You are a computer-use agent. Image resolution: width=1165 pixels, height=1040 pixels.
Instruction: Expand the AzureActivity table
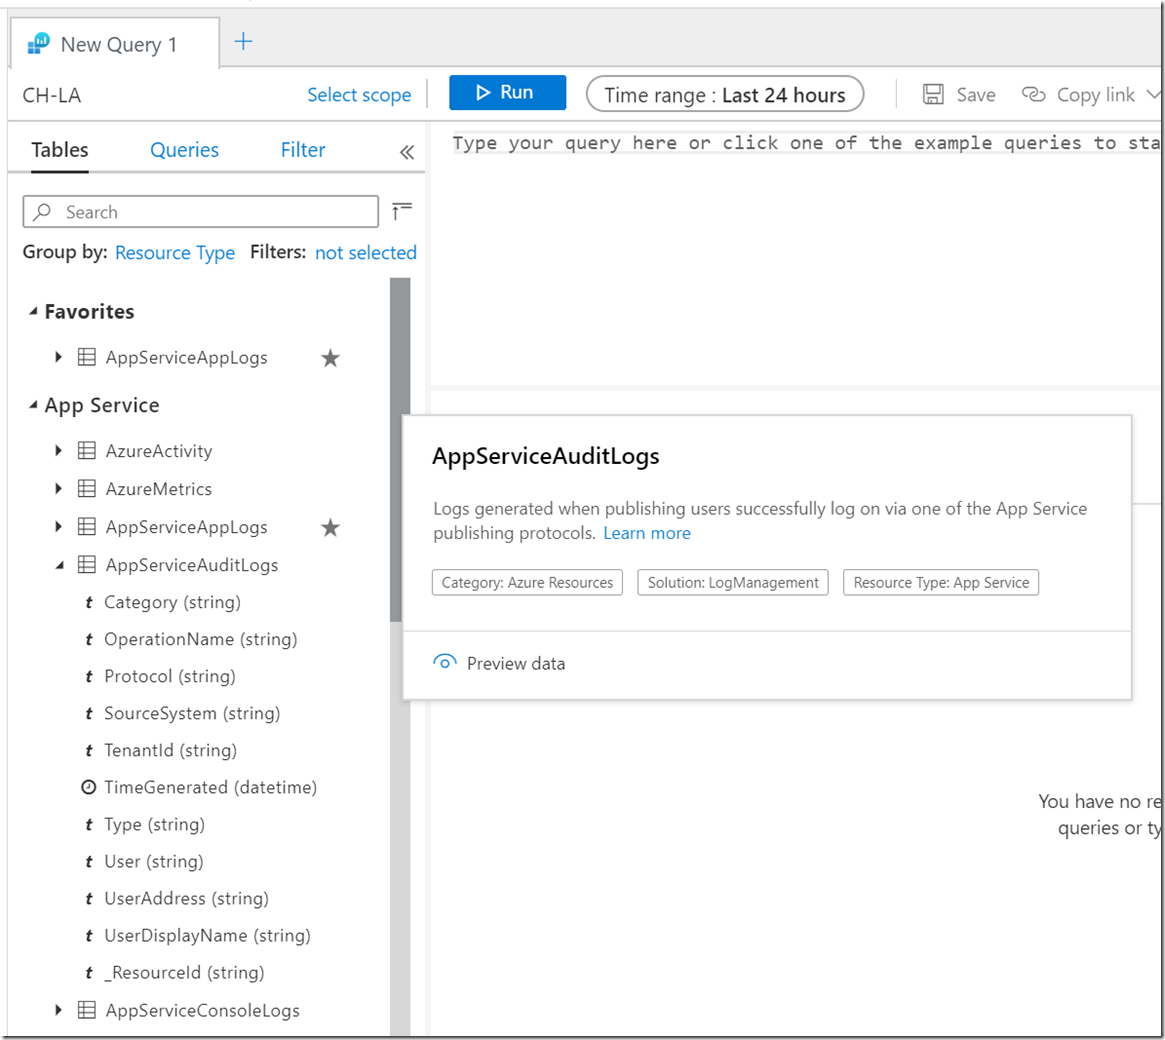[58, 450]
